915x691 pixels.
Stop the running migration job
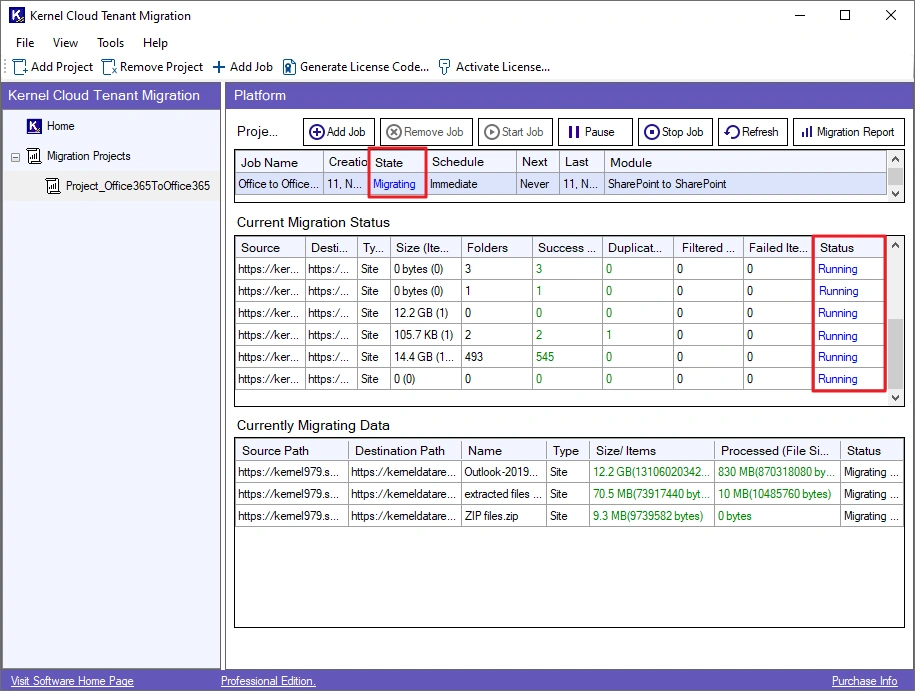[674, 132]
